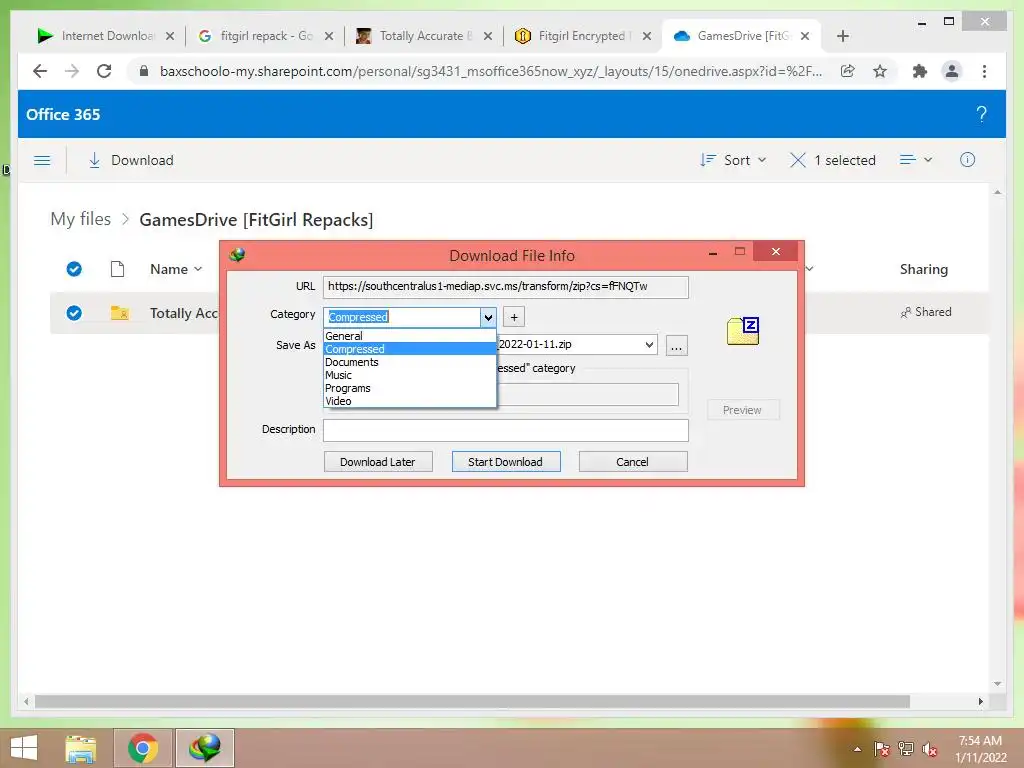This screenshot has height=768, width=1024.
Task: Select Documents in the category list
Action: (x=409, y=362)
